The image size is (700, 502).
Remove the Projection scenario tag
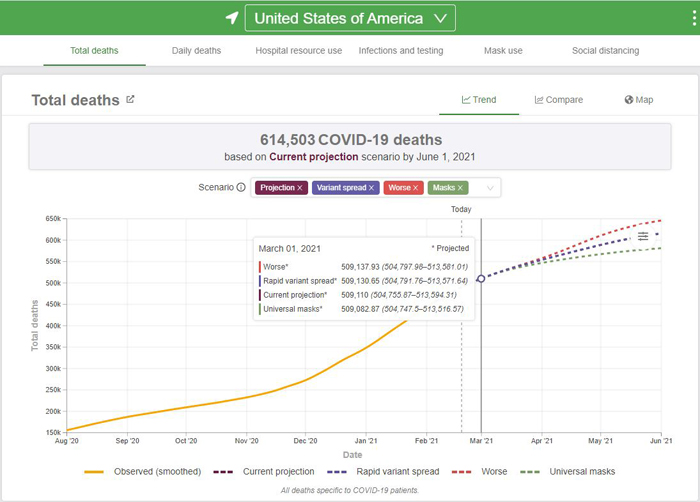point(300,188)
